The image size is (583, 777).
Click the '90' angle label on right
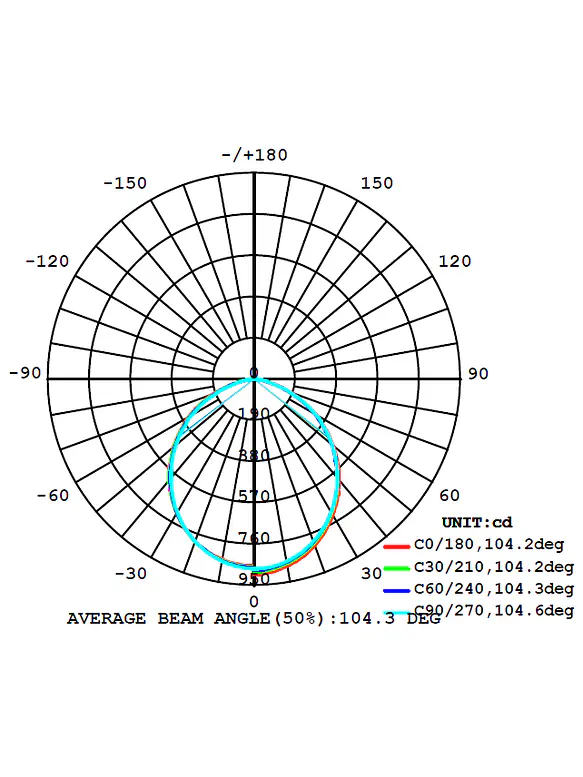coord(478,374)
